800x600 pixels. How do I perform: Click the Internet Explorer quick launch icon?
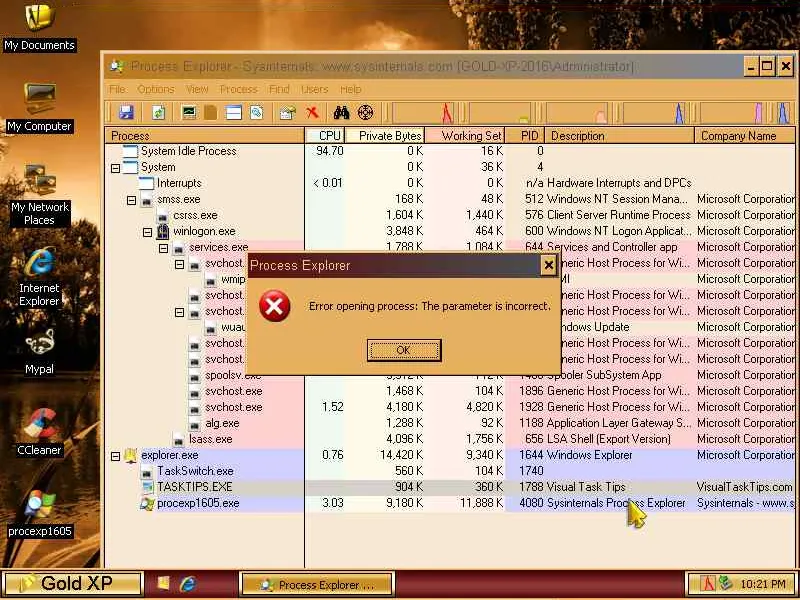pos(188,584)
